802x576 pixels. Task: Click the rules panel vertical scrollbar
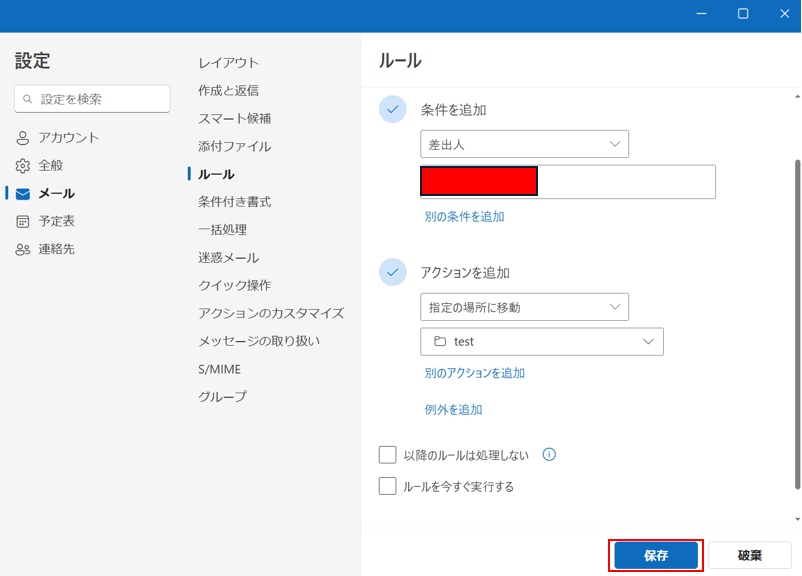tap(797, 324)
